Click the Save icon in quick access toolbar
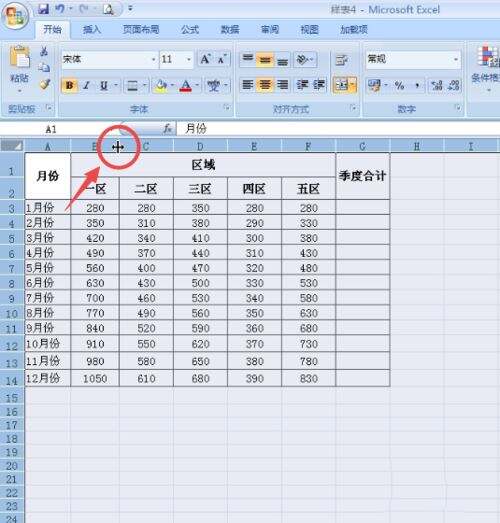500x523 pixels. (43, 9)
